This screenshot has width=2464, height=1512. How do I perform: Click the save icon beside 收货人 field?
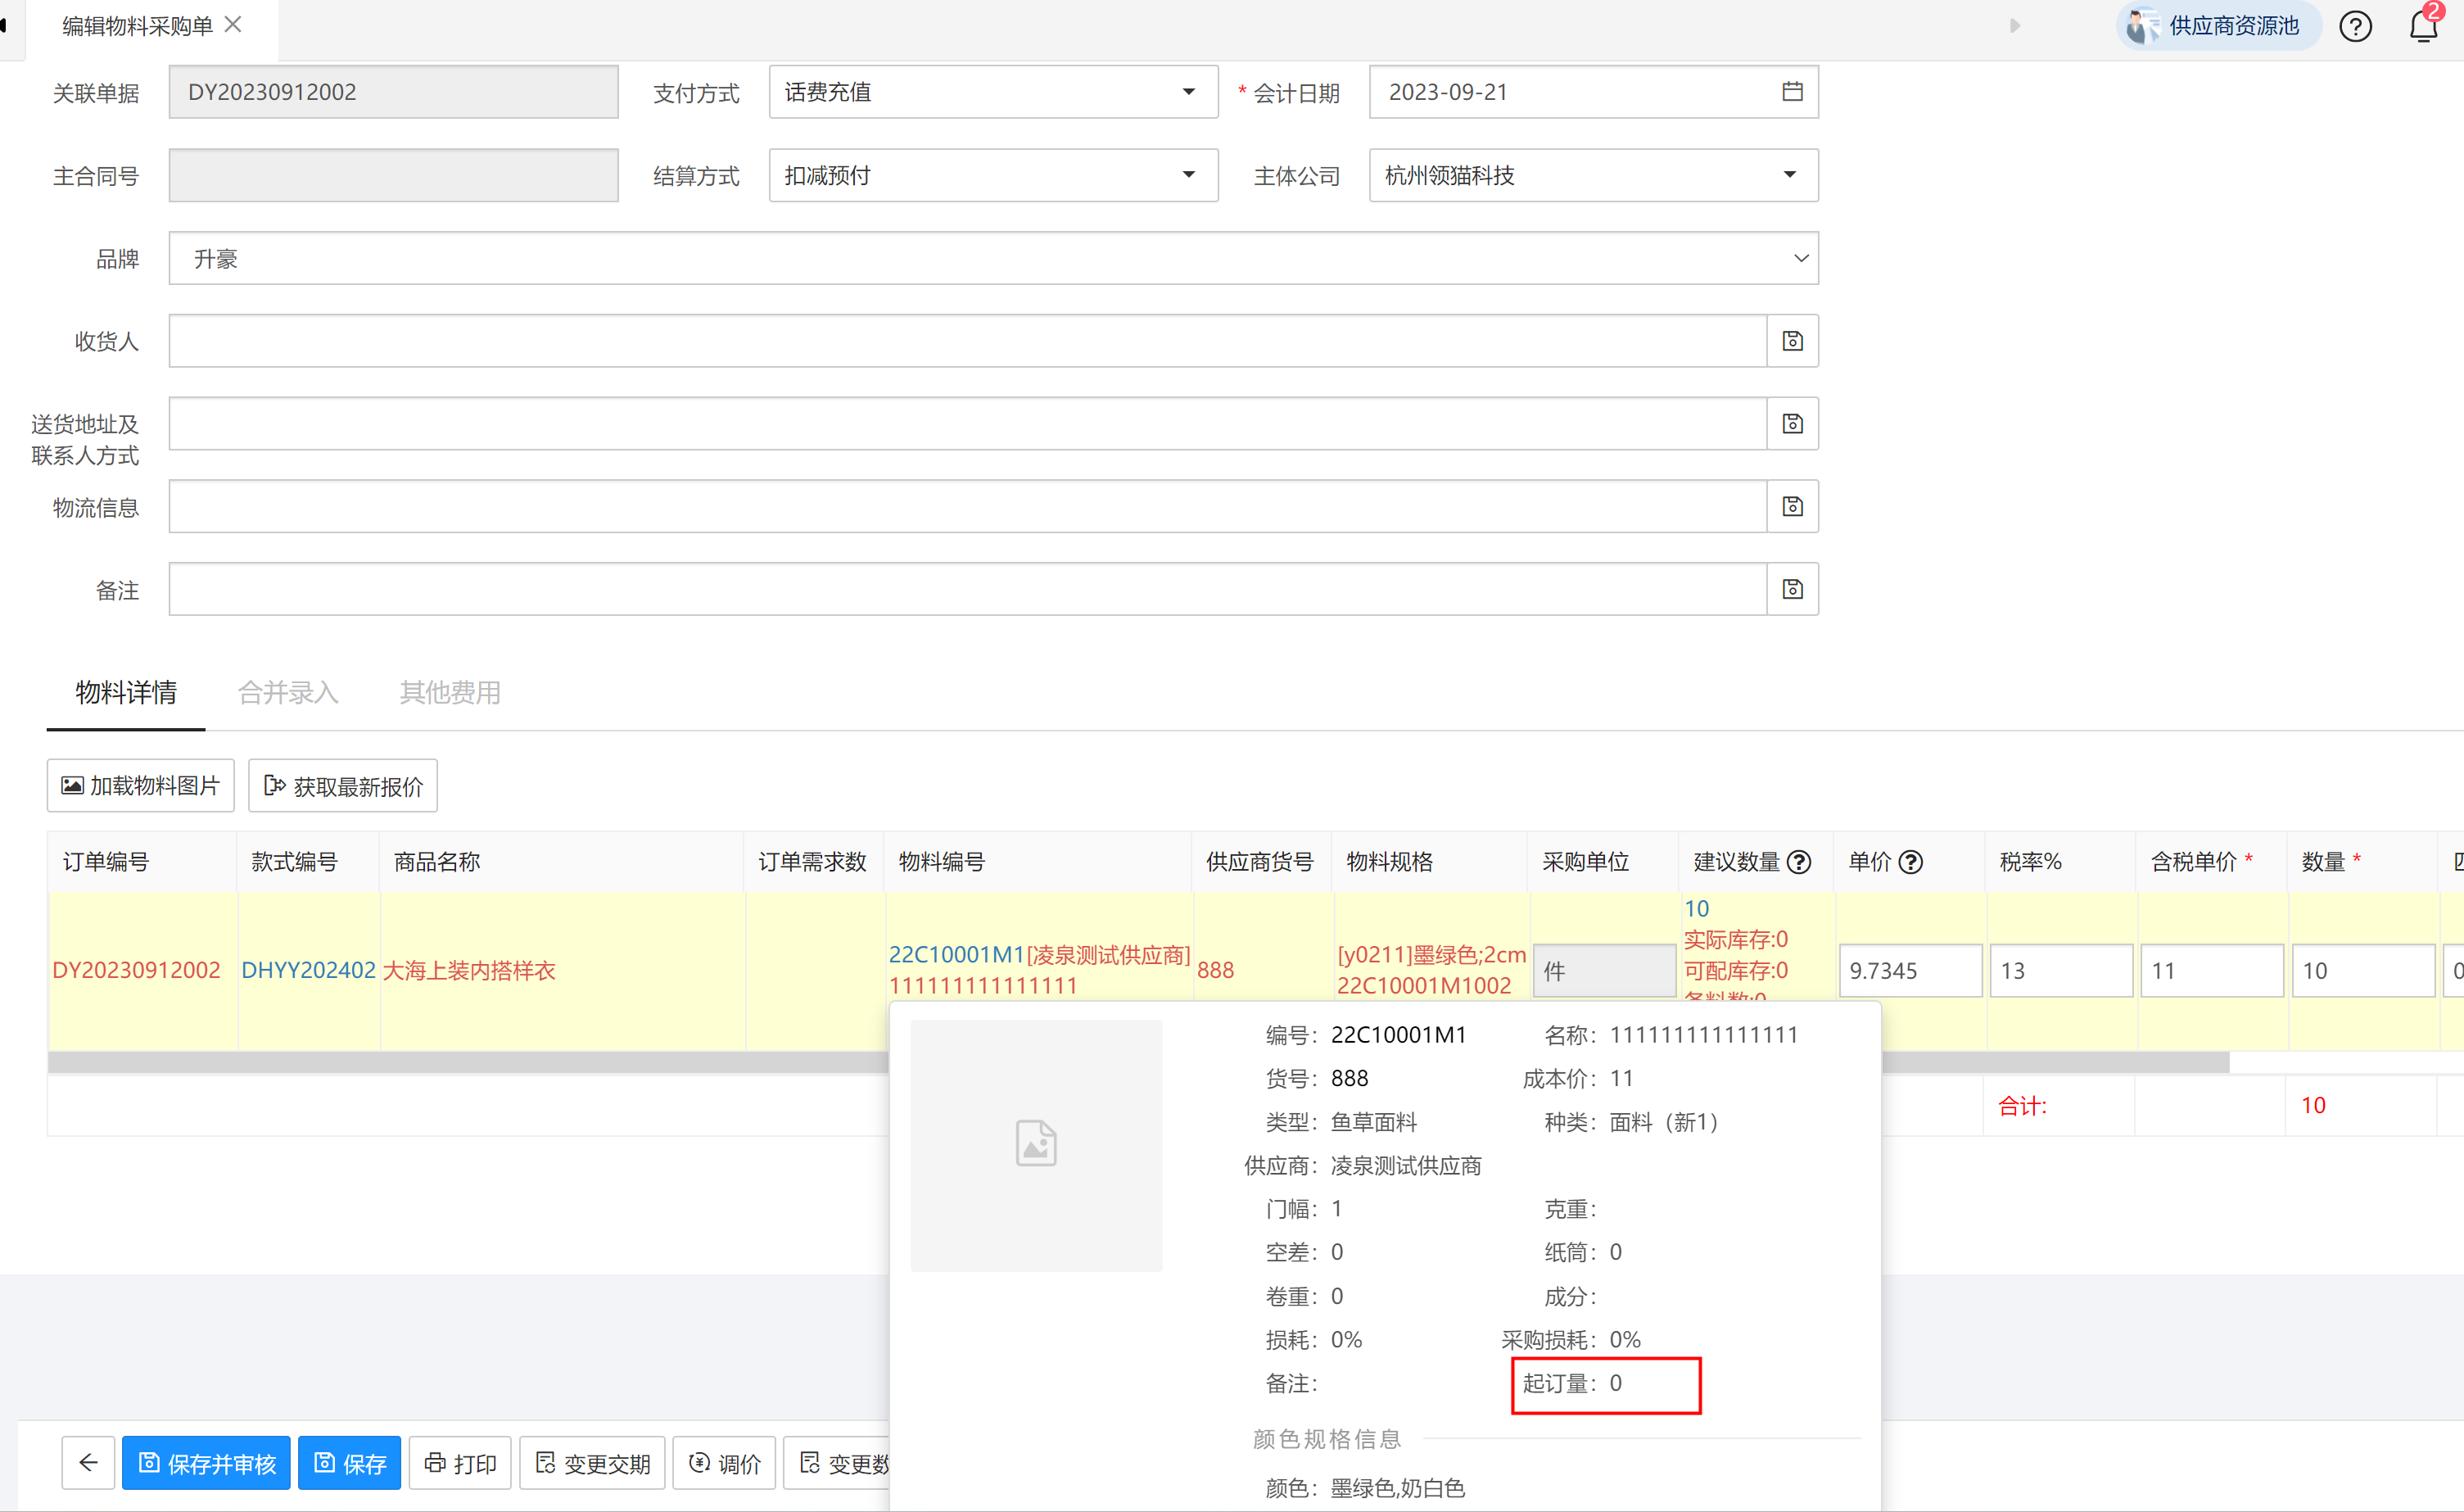[x=1792, y=341]
